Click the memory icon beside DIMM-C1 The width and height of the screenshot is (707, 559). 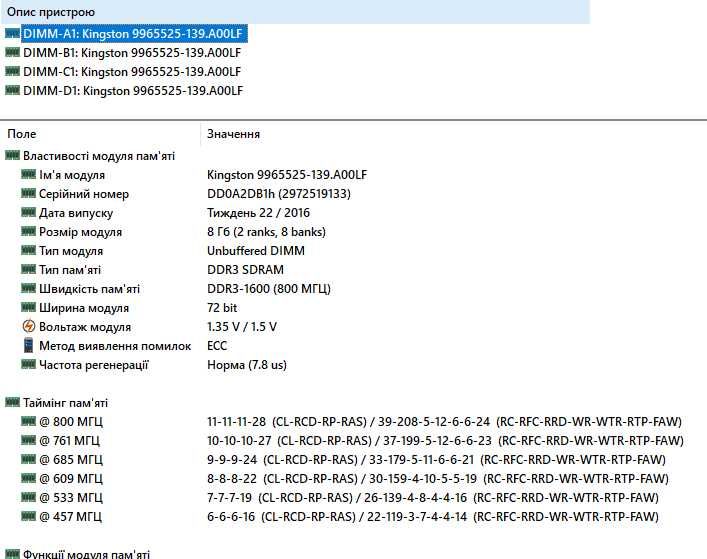coord(13,71)
